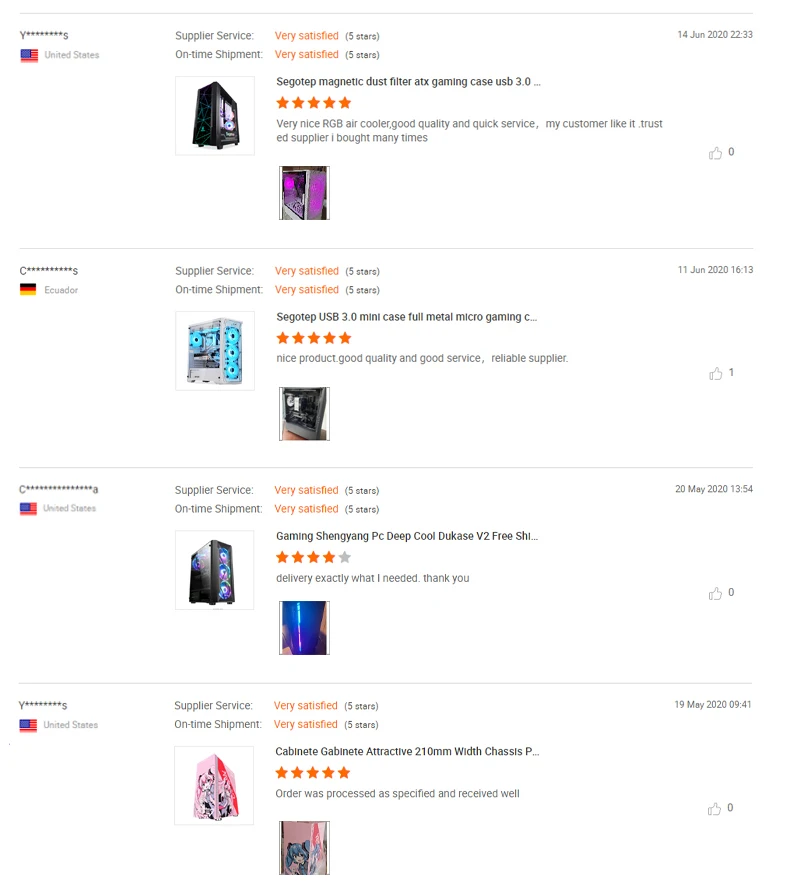Click the four-star rating on the Shengyang review

tap(313, 557)
